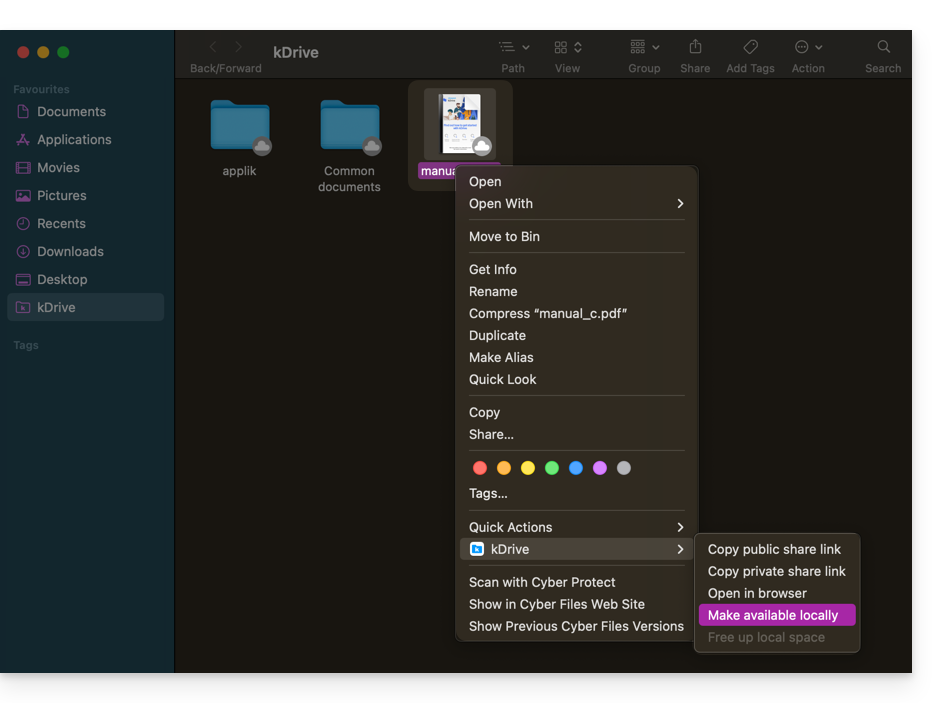
Task: Open Downloads in the sidebar
Action: pos(70,251)
